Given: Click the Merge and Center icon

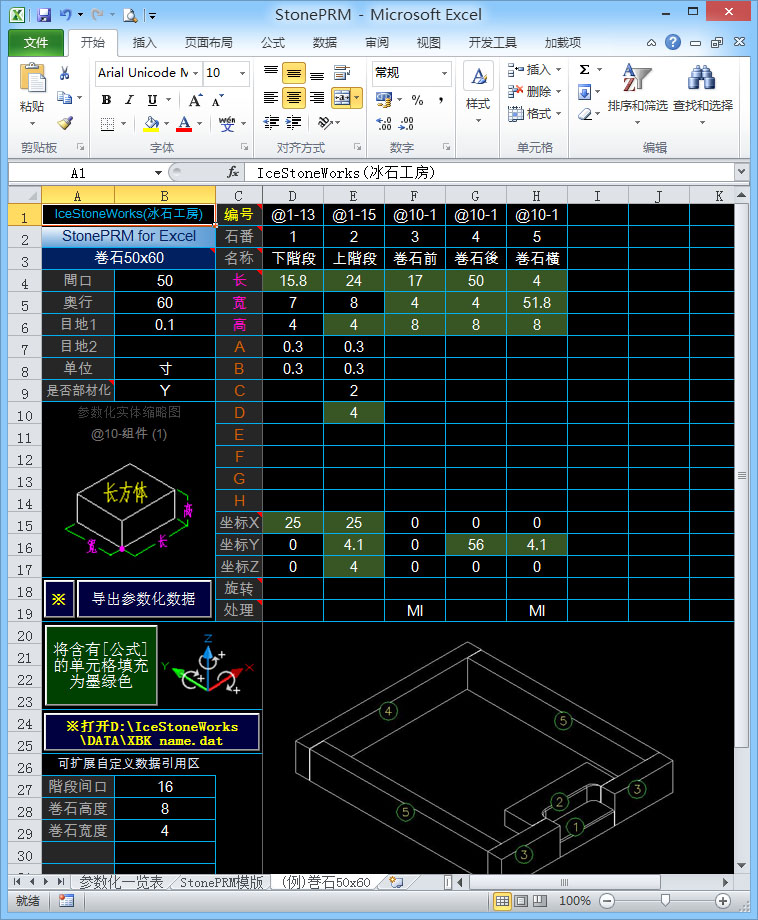Looking at the screenshot, I should click(341, 98).
